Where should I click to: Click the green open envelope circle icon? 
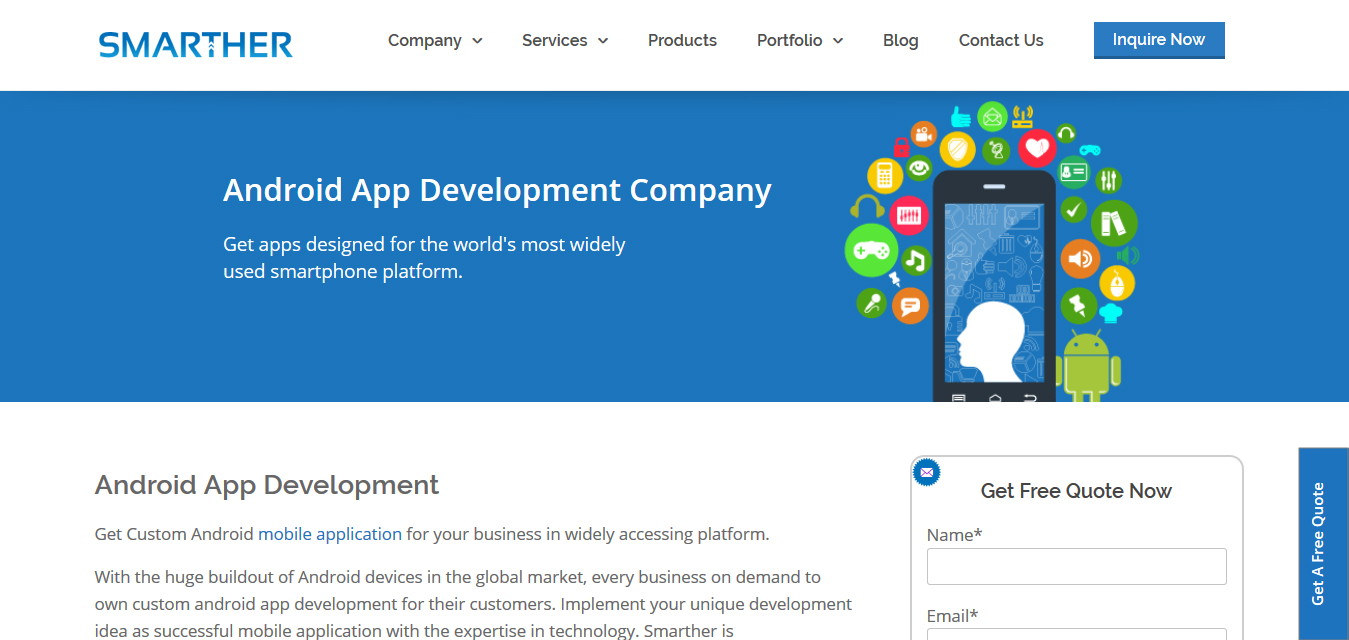click(x=992, y=117)
